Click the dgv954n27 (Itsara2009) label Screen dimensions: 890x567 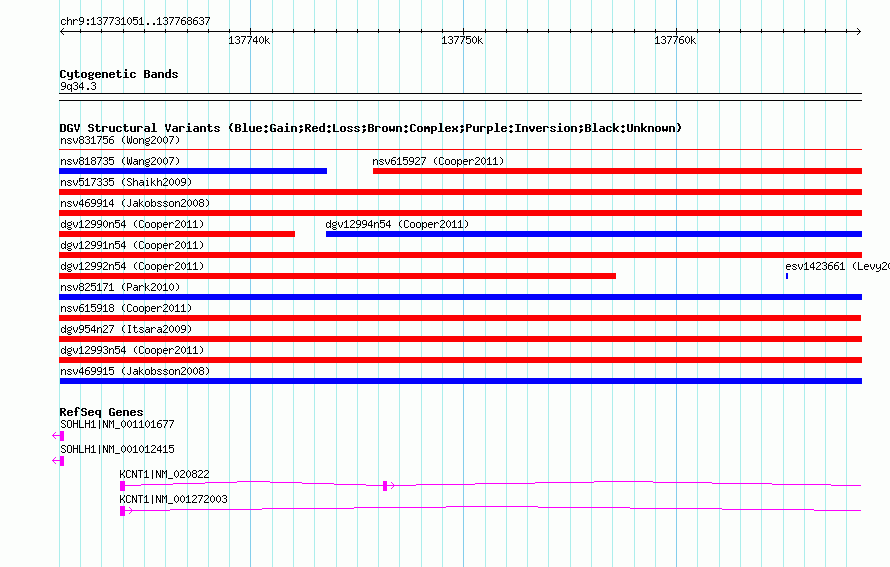126,329
